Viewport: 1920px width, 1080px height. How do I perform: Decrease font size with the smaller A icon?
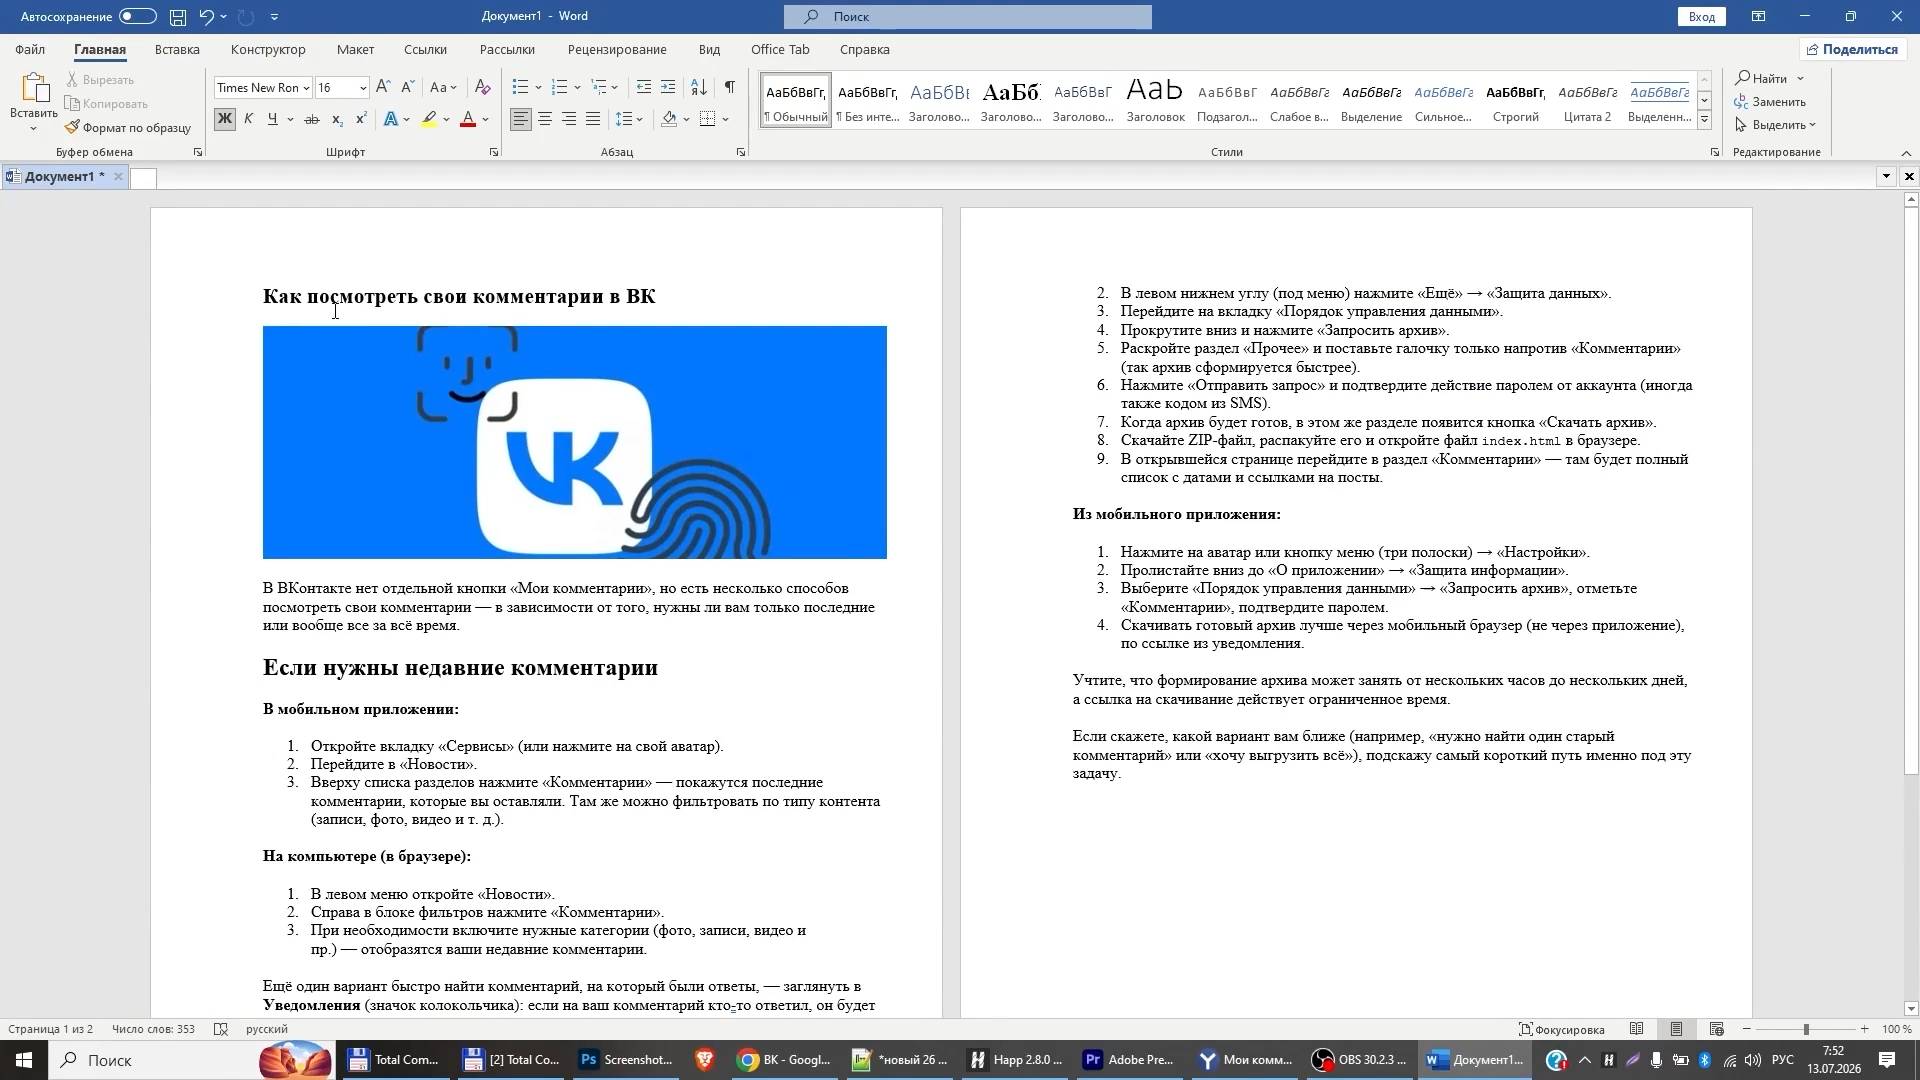pos(408,88)
